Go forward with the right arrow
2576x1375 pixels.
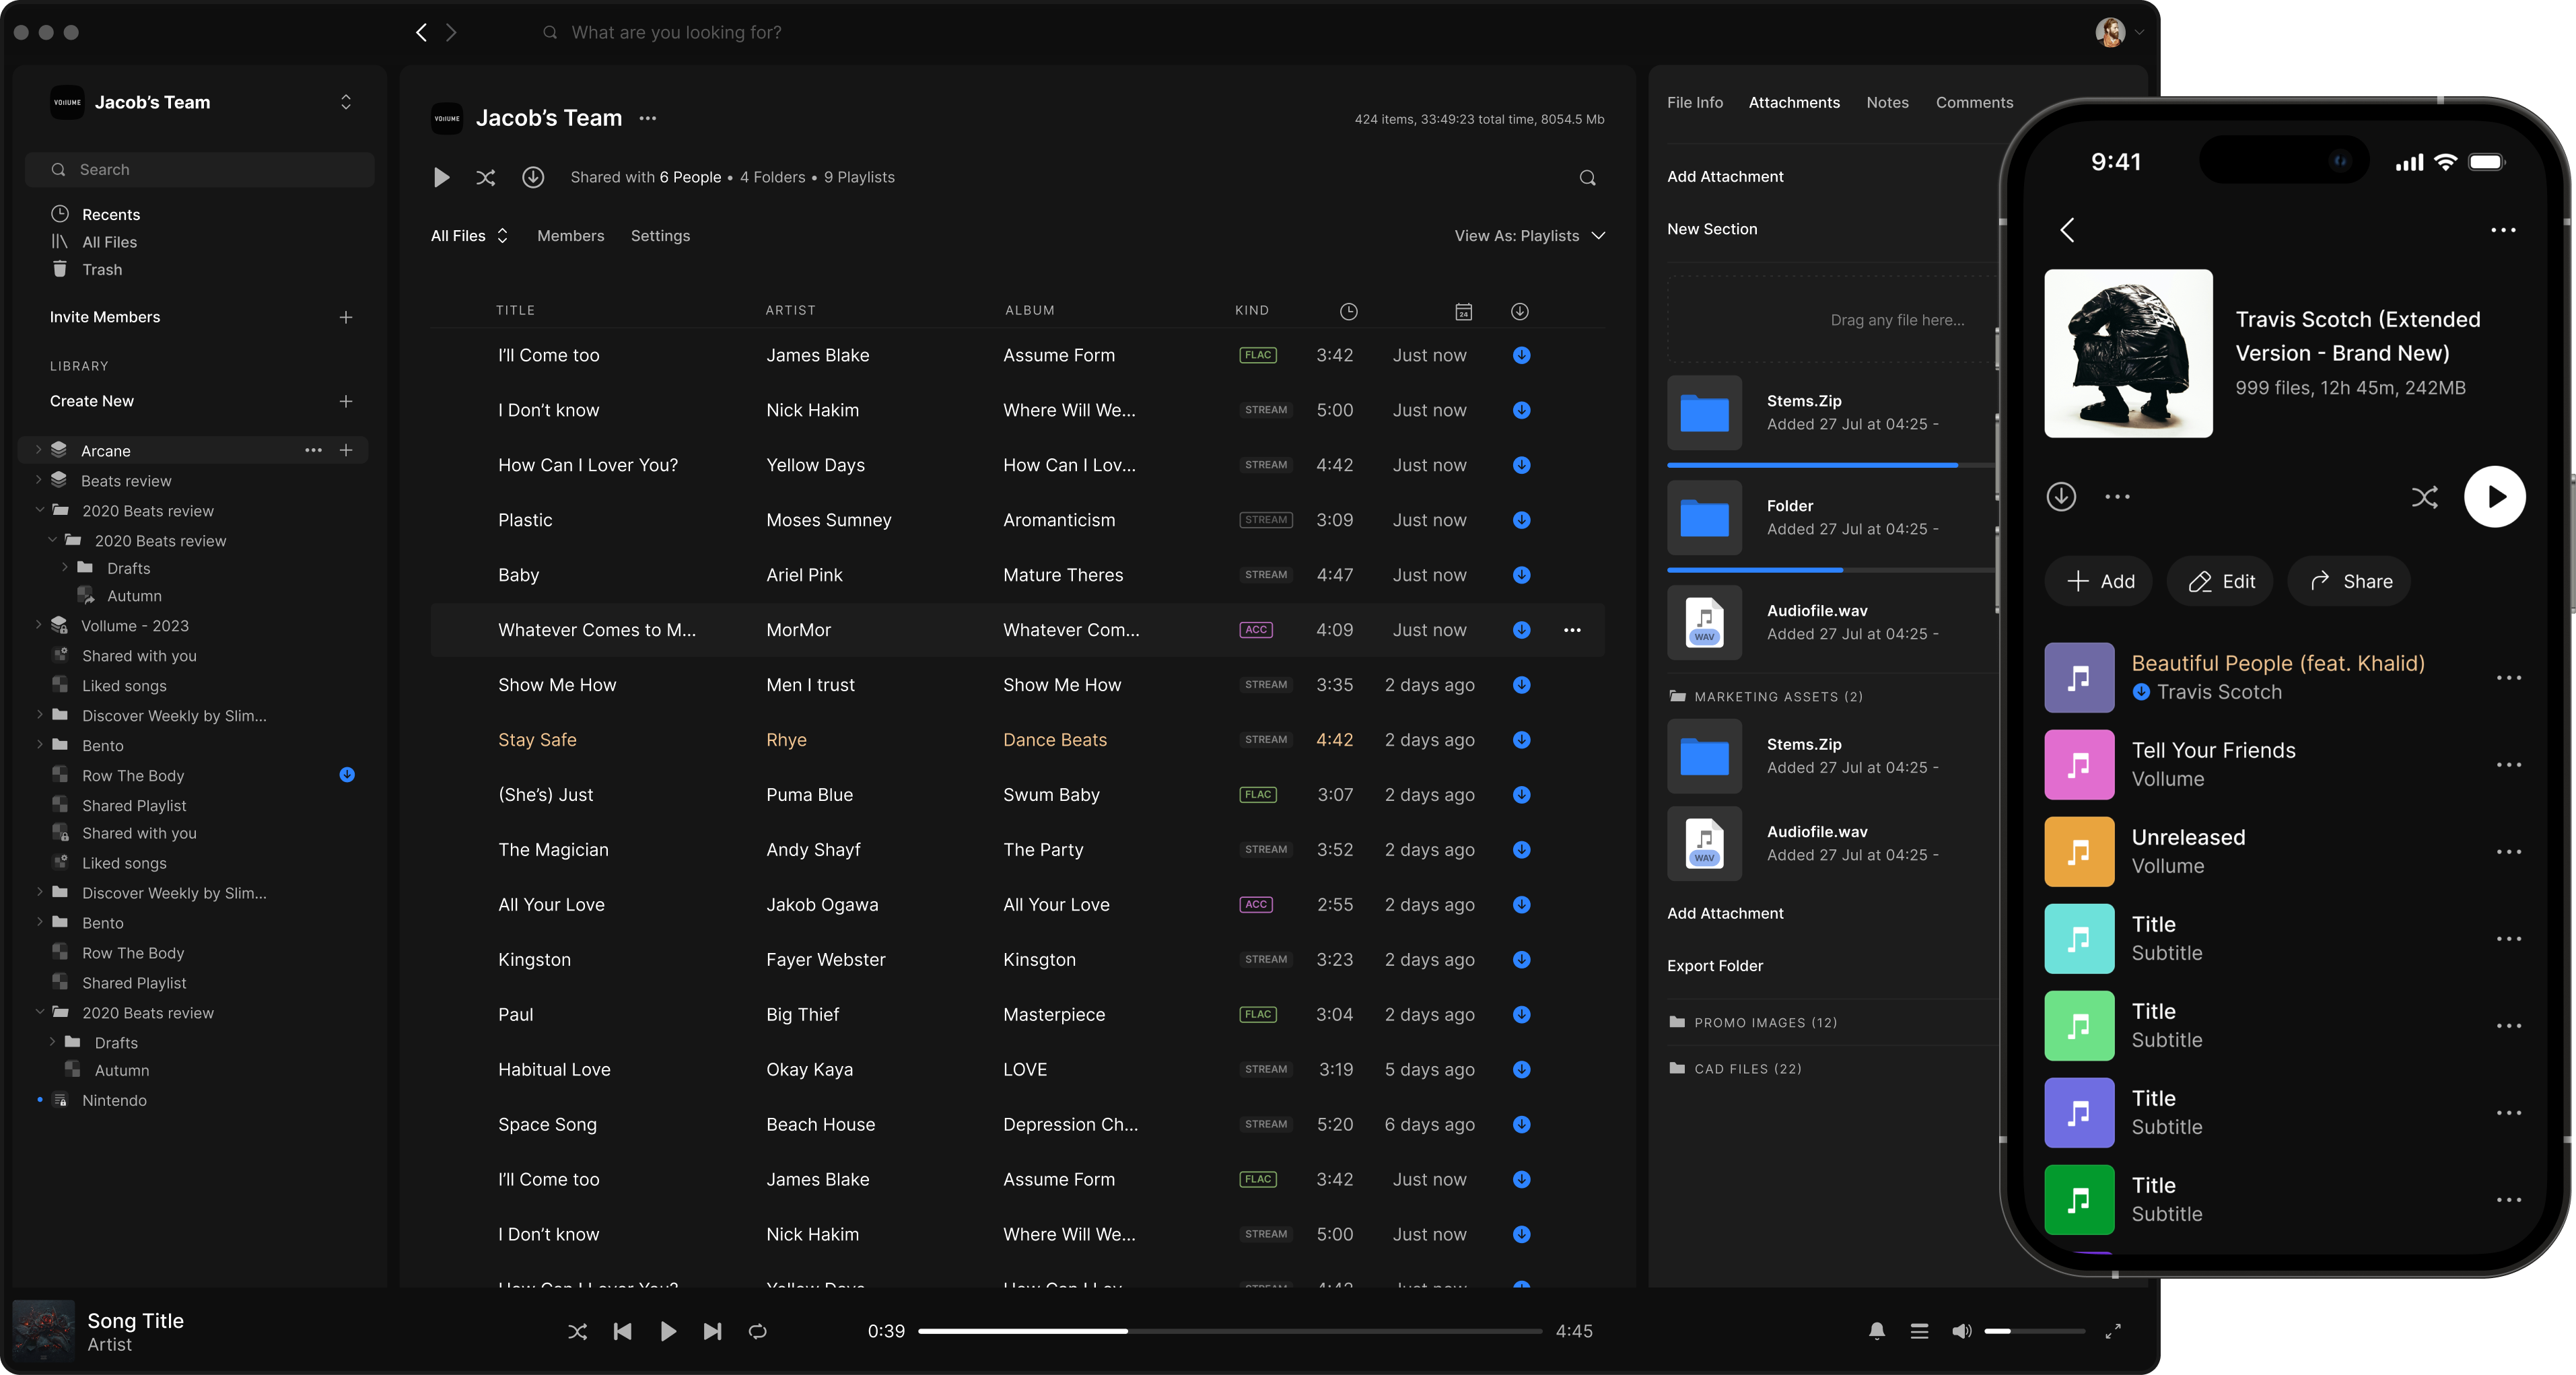(x=451, y=32)
